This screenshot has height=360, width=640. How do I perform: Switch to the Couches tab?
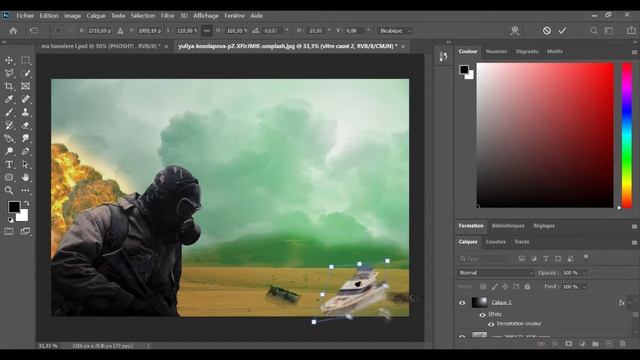click(x=496, y=242)
